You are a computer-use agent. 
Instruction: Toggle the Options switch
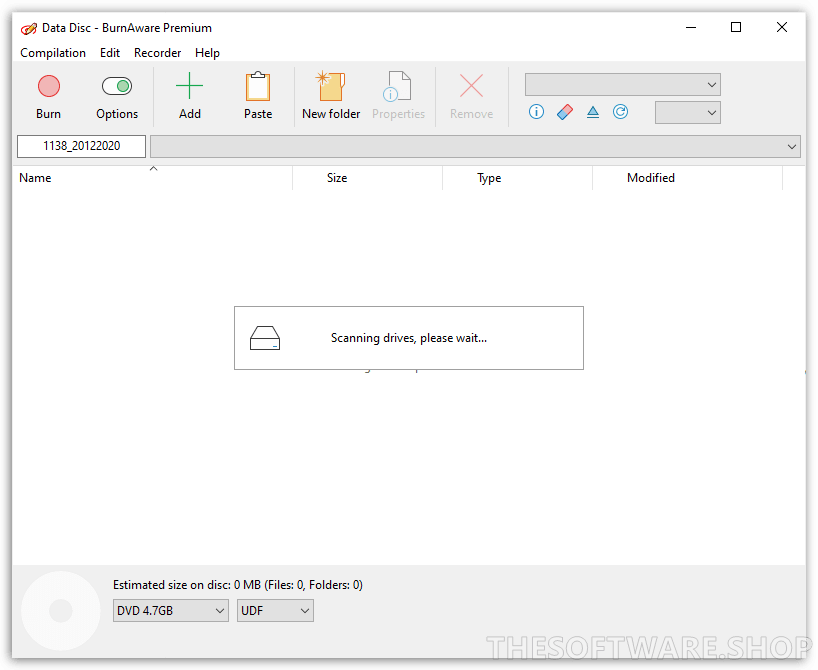pyautogui.click(x=117, y=87)
